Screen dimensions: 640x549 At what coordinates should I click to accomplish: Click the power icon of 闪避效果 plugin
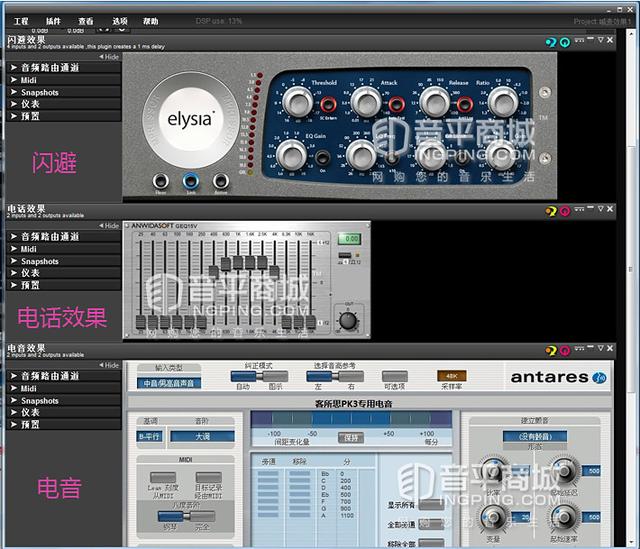coord(565,42)
